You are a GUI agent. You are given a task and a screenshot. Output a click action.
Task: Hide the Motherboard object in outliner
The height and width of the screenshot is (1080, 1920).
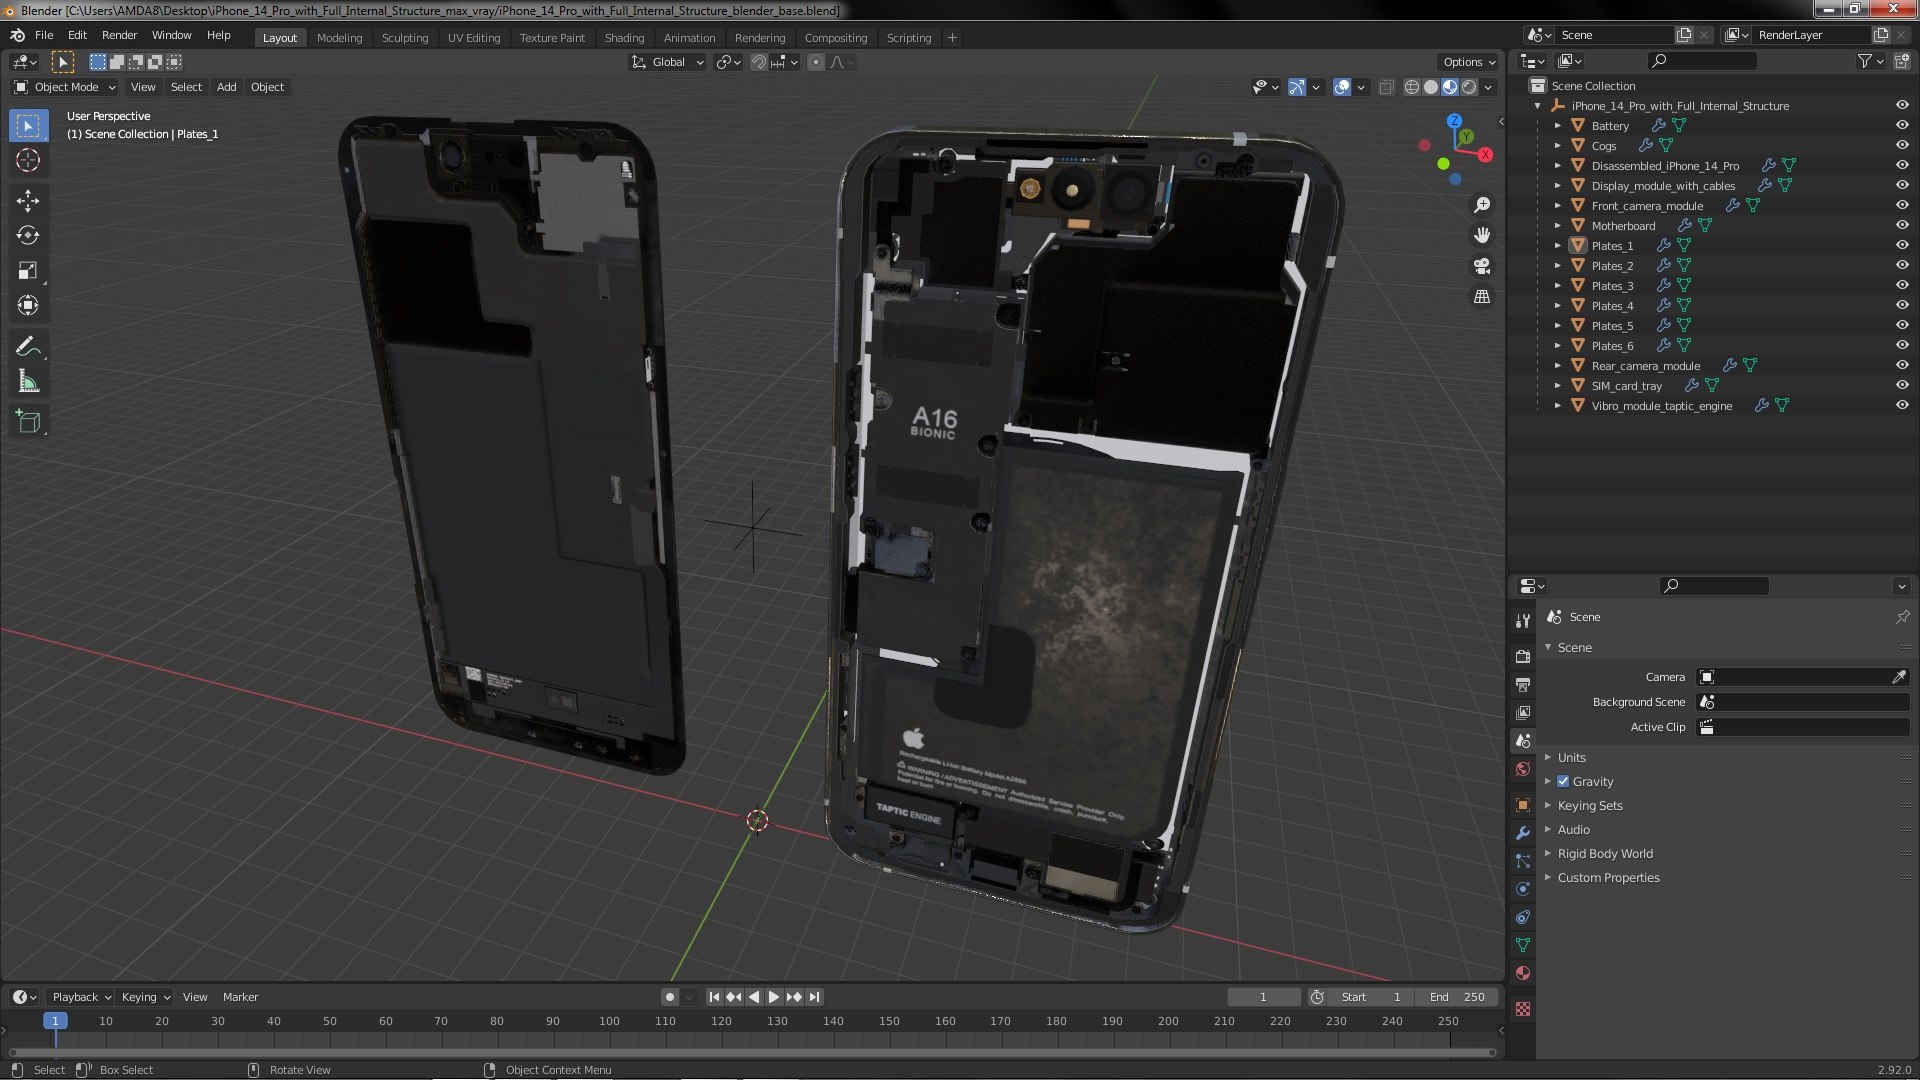click(1902, 226)
